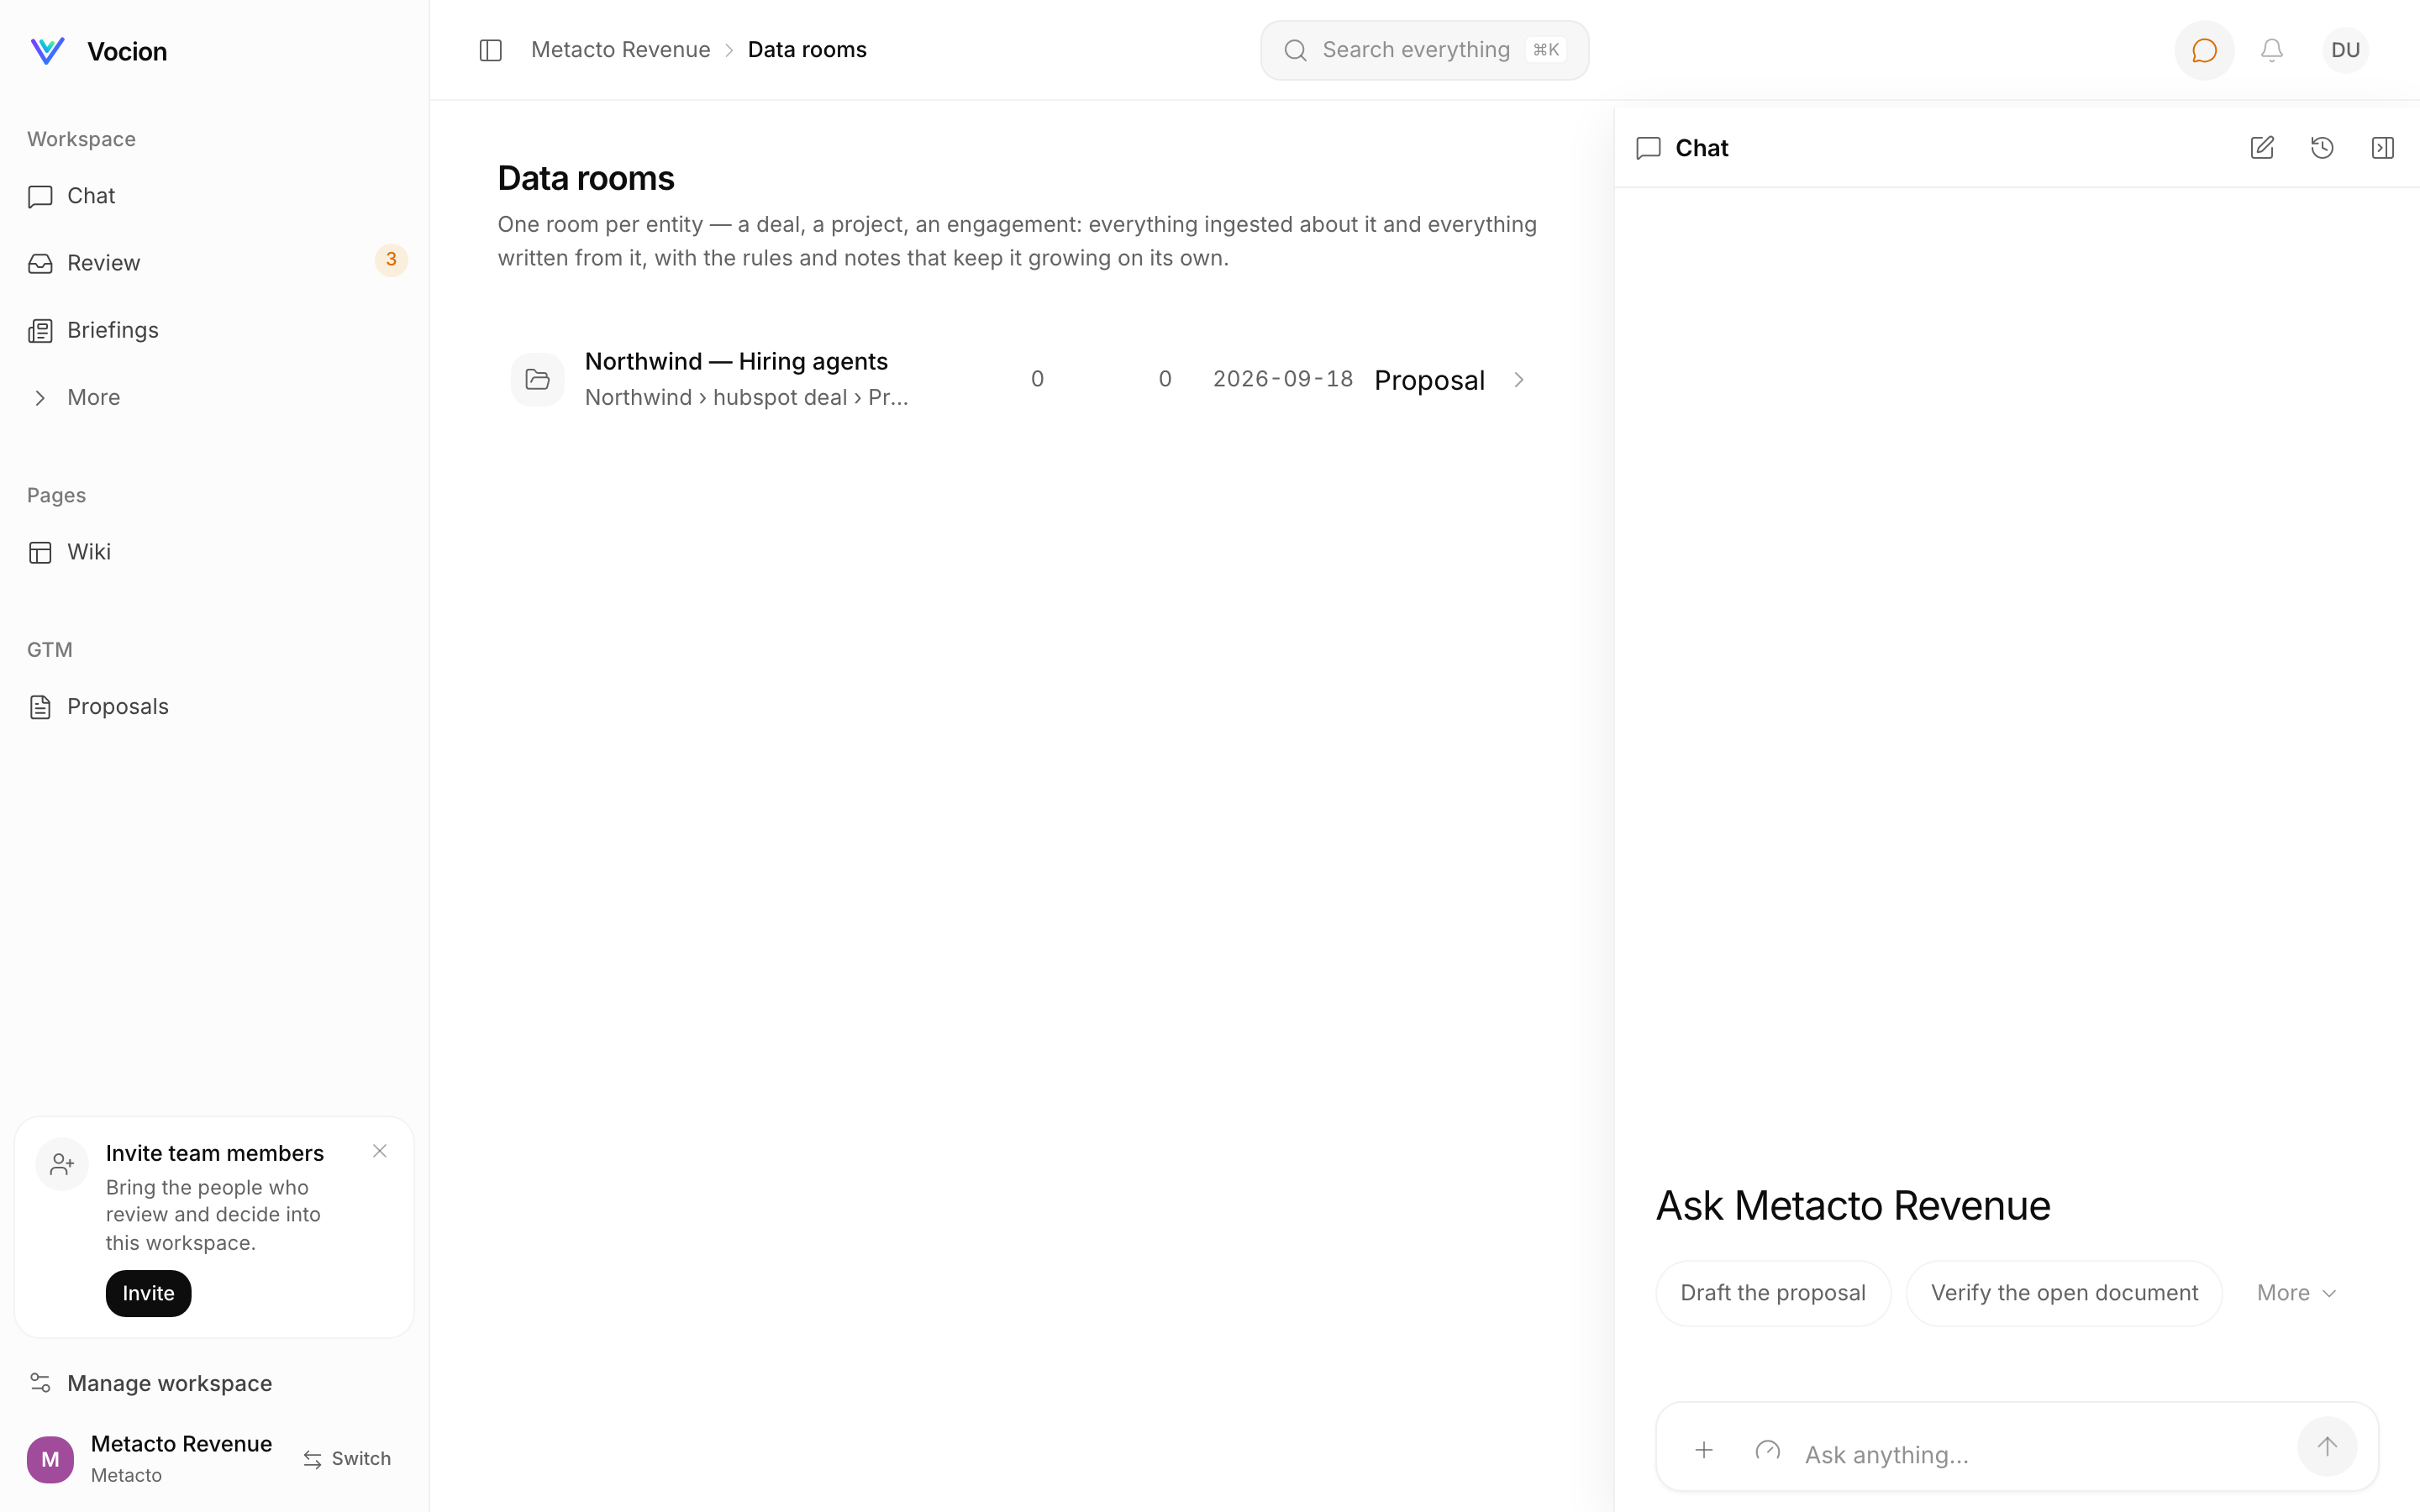Click the plus attach icon in chat input
Image resolution: width=2420 pixels, height=1512 pixels.
1704,1450
